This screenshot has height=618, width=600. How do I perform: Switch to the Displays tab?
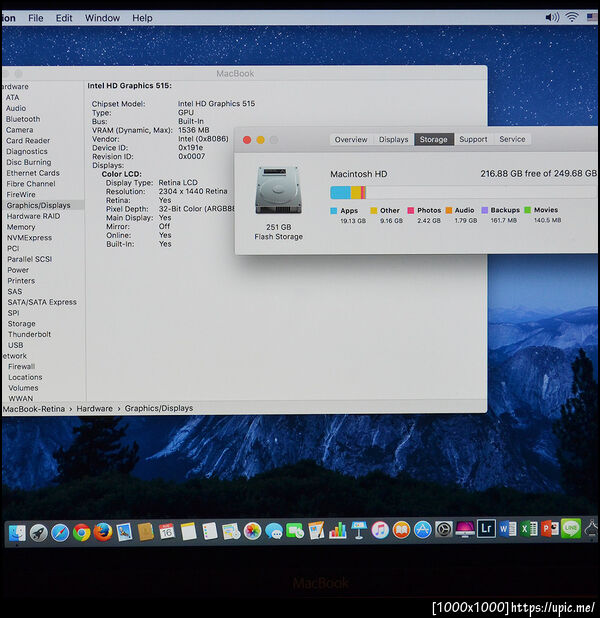393,140
